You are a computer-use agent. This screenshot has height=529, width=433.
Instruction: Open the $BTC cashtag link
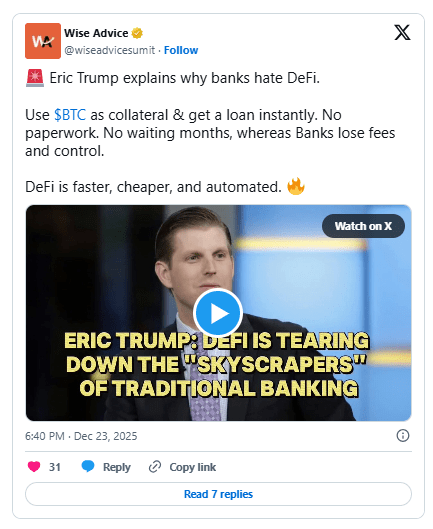(x=70, y=115)
